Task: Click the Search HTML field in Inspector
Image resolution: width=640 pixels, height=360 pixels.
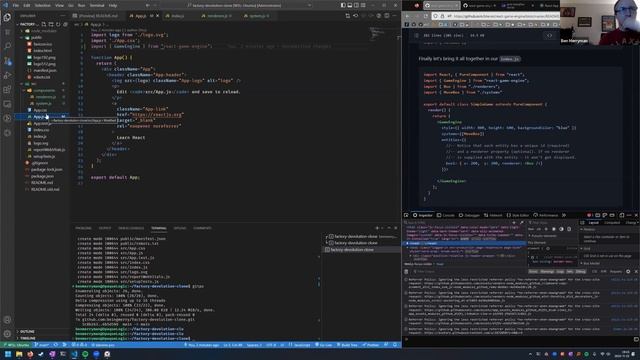Action: click(x=456, y=222)
